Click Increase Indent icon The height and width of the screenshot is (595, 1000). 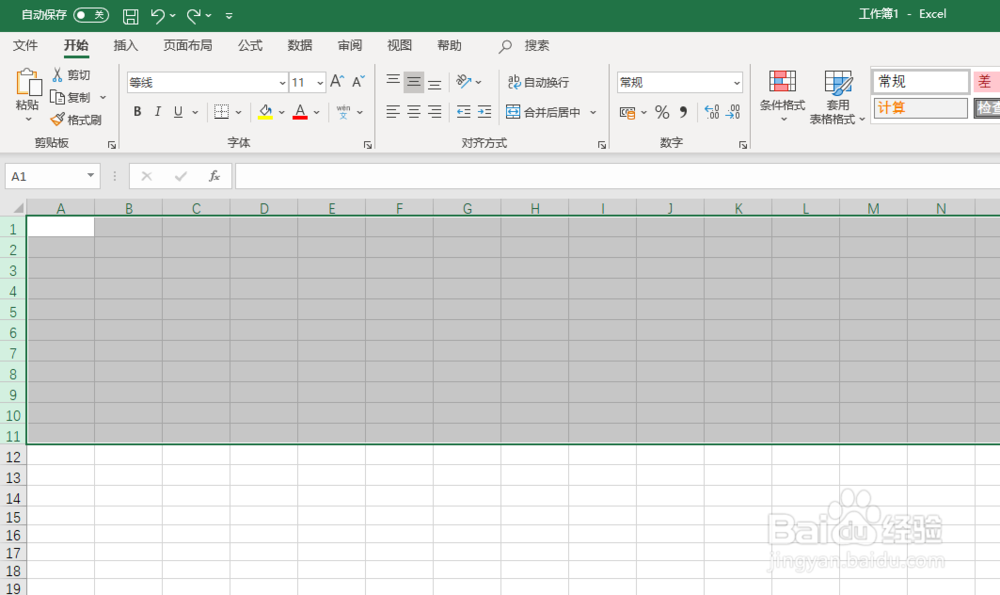tap(485, 112)
